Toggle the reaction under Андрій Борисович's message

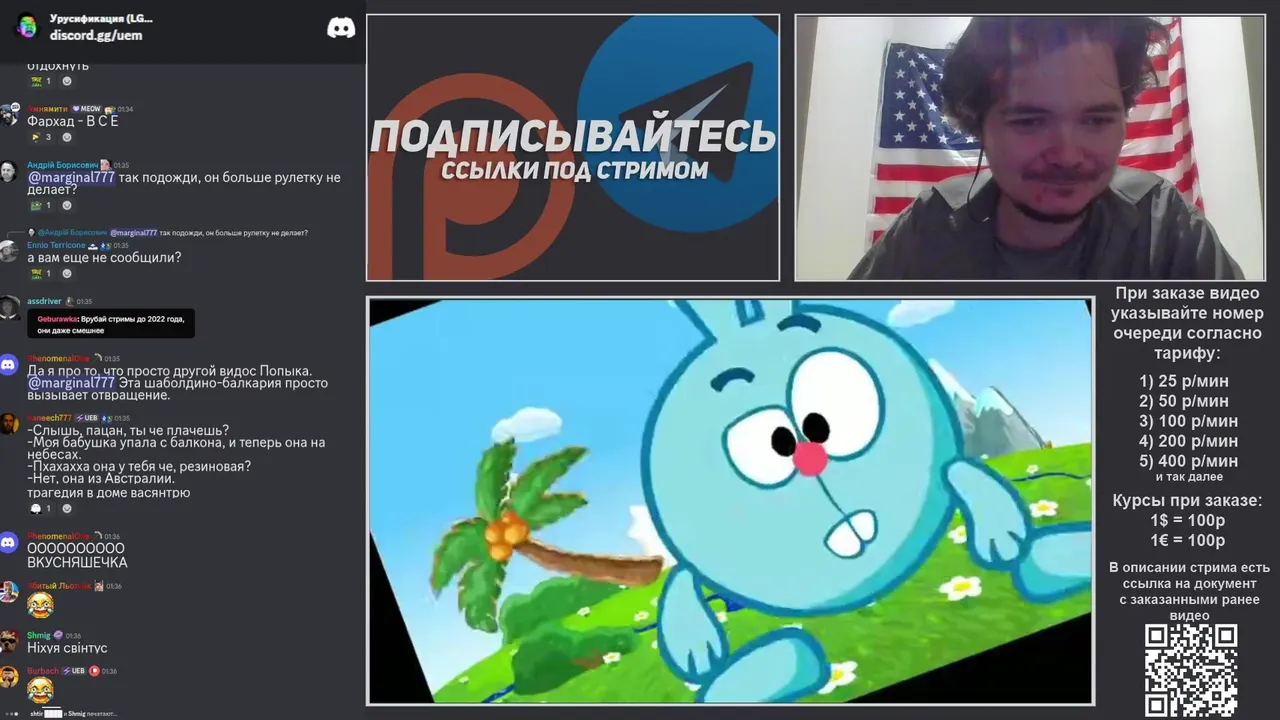(x=41, y=205)
